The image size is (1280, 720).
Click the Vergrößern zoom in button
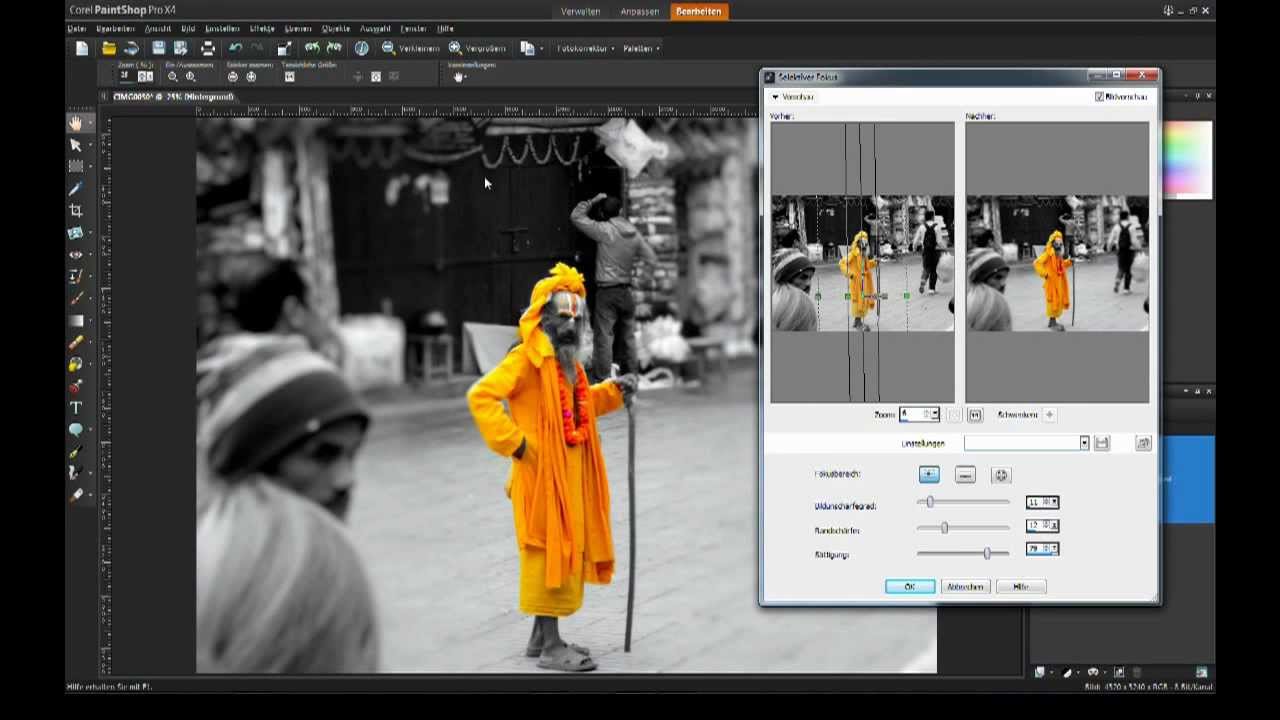477,48
